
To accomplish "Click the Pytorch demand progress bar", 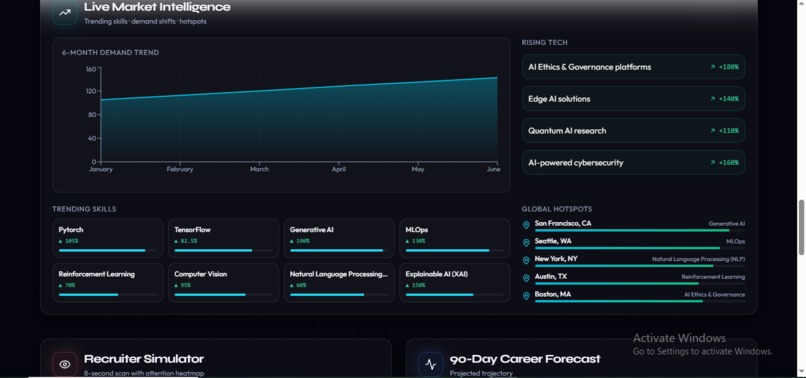I will click(108, 250).
